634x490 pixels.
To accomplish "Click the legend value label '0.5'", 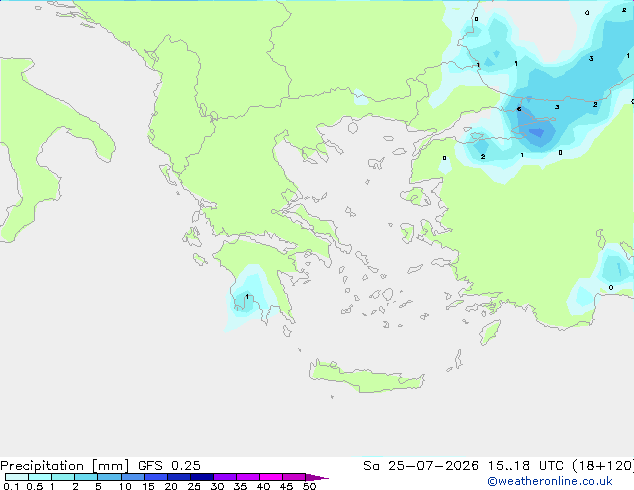I will (34, 486).
